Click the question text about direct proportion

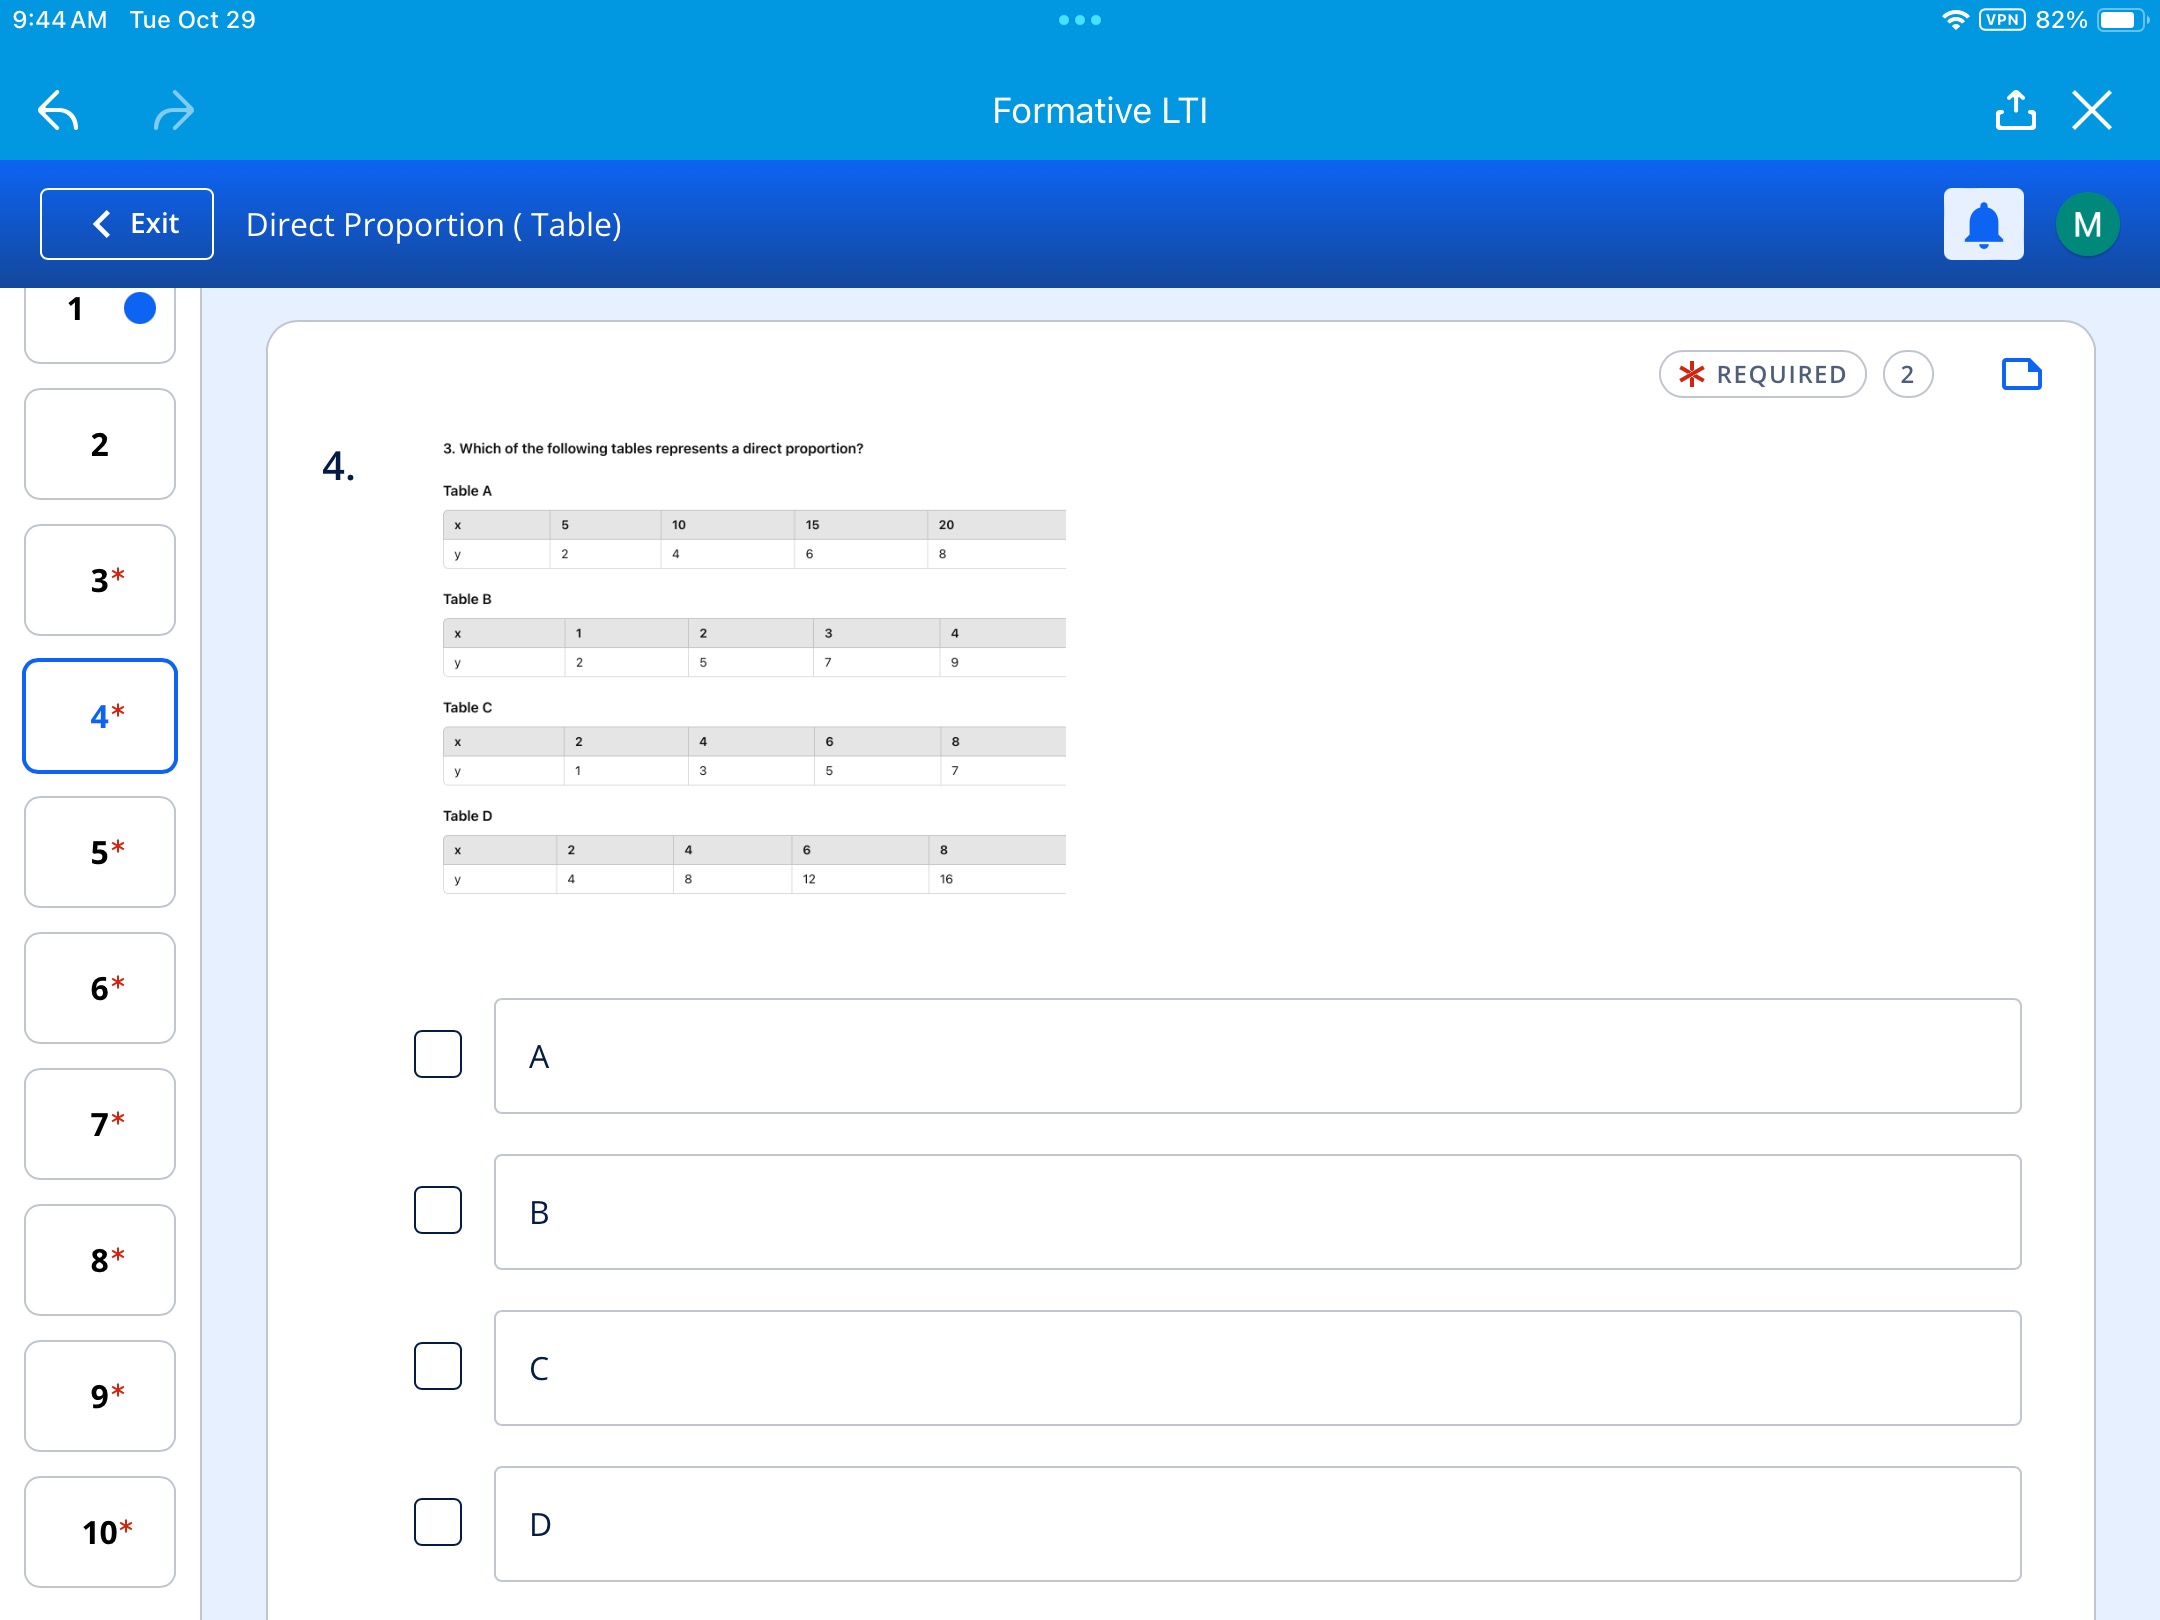click(x=653, y=448)
